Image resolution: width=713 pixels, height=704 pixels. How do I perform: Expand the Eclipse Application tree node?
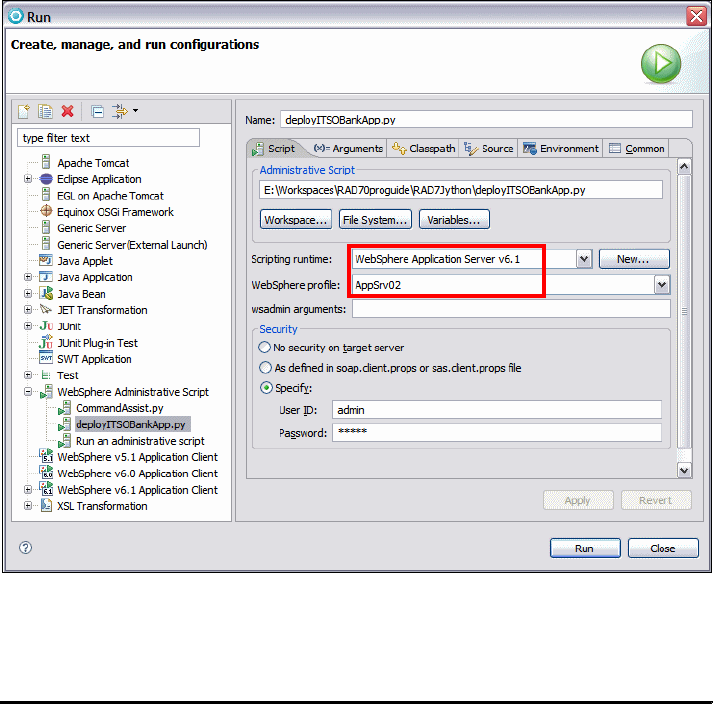coord(28,179)
